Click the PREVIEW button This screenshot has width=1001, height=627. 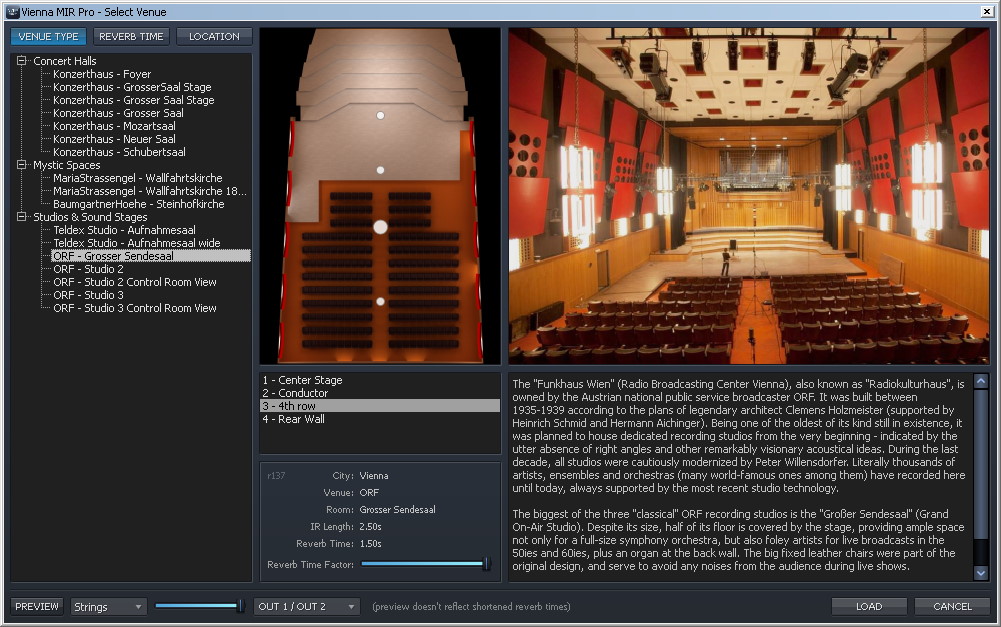tap(37, 607)
